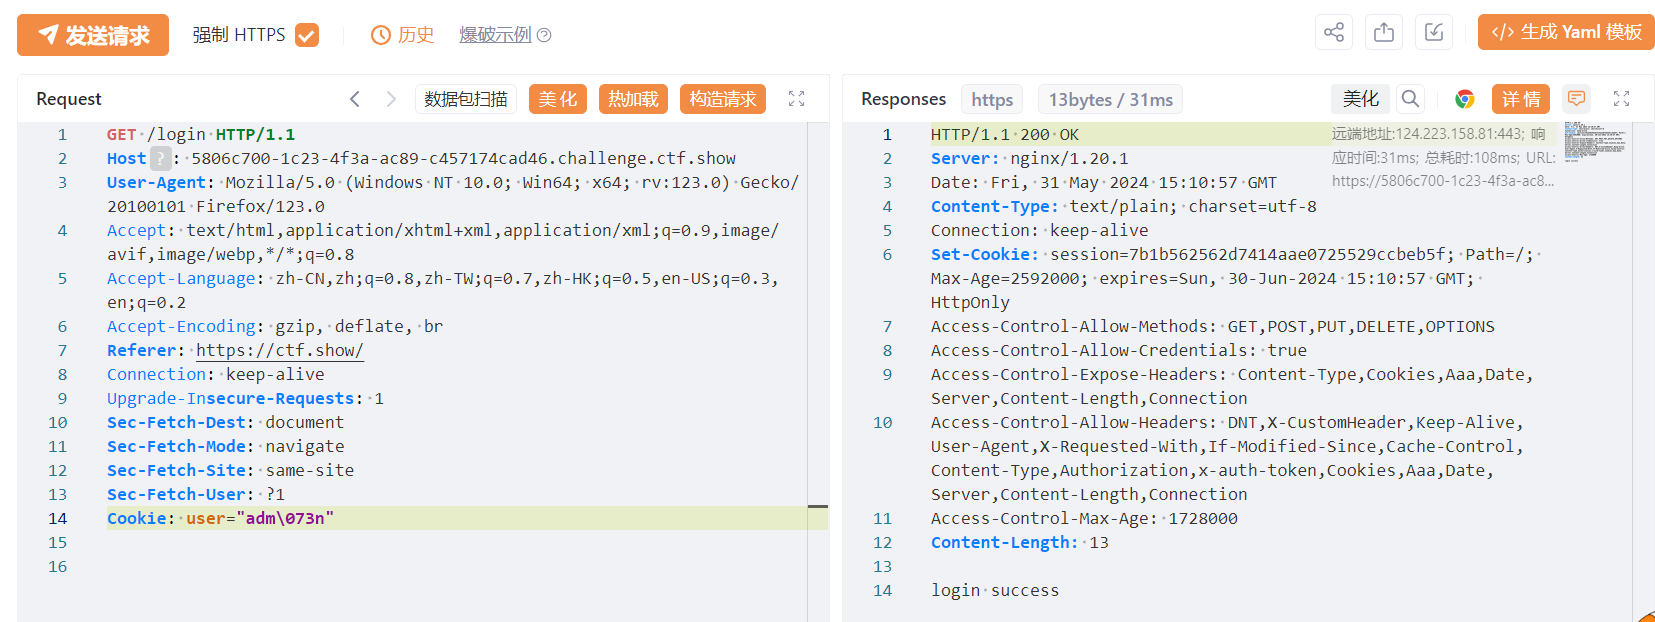1655x622 pixels.
Task: Open the 历史 history link
Action: (403, 35)
